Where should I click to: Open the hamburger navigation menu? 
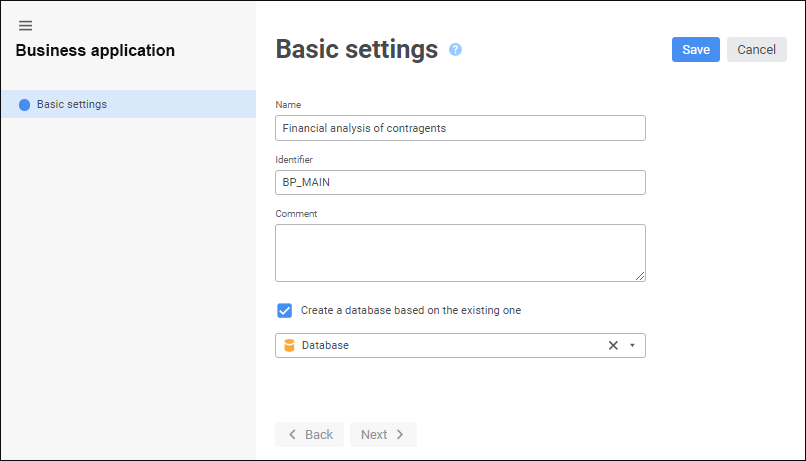click(x=25, y=26)
